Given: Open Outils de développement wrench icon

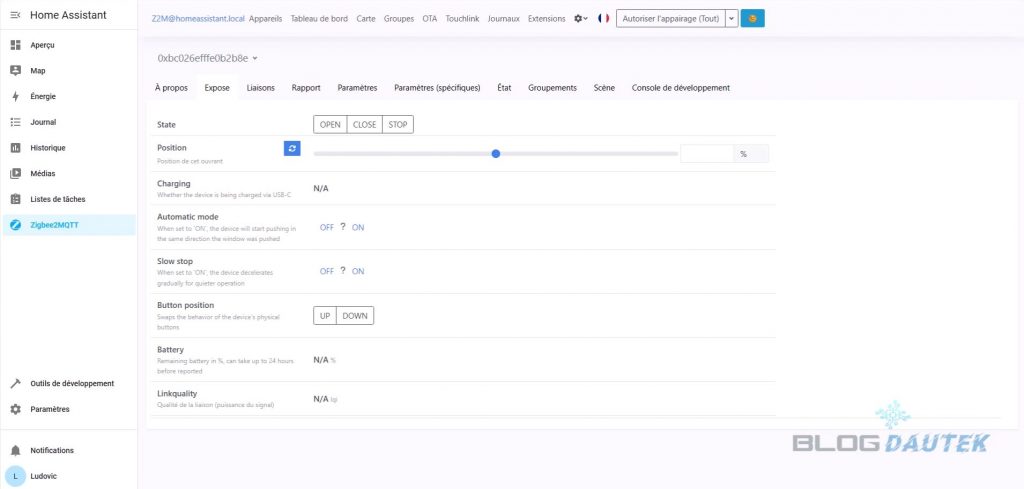Looking at the screenshot, I should pos(15,383).
